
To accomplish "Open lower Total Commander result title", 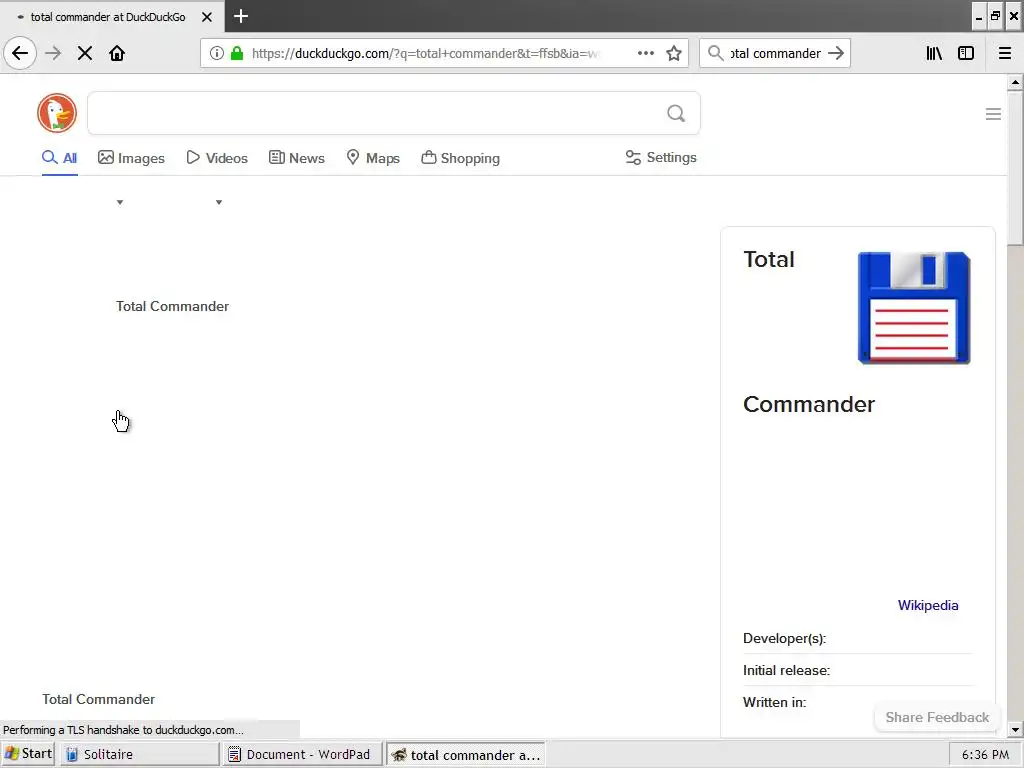I will [99, 699].
